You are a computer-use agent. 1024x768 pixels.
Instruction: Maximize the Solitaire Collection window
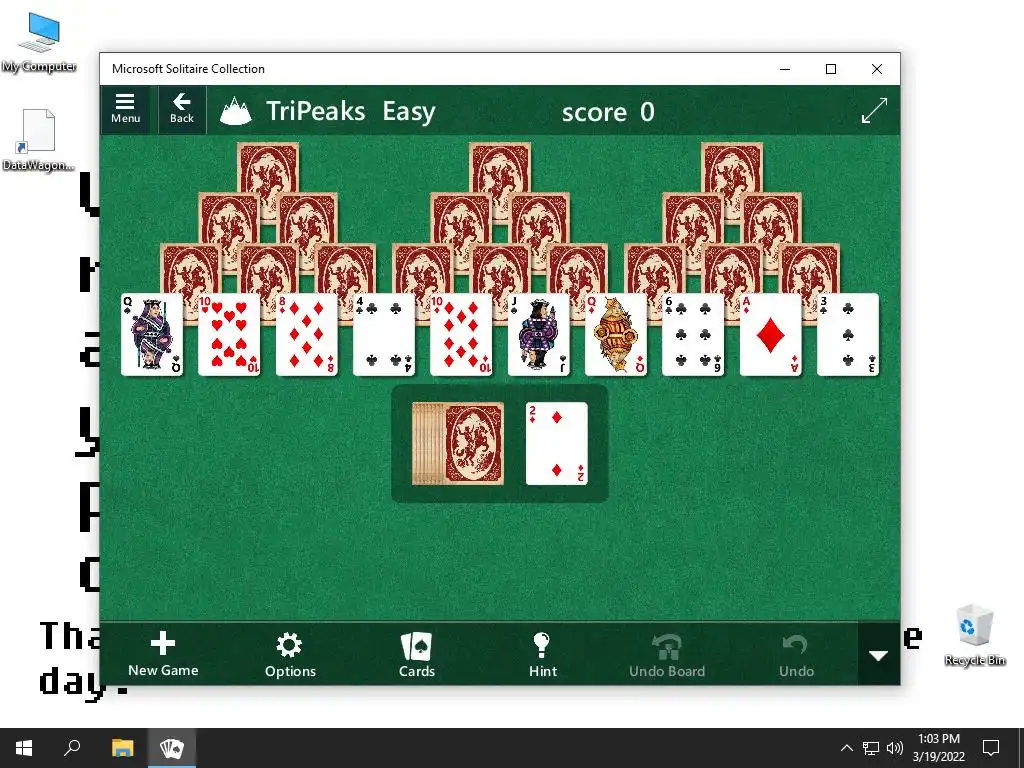(831, 69)
